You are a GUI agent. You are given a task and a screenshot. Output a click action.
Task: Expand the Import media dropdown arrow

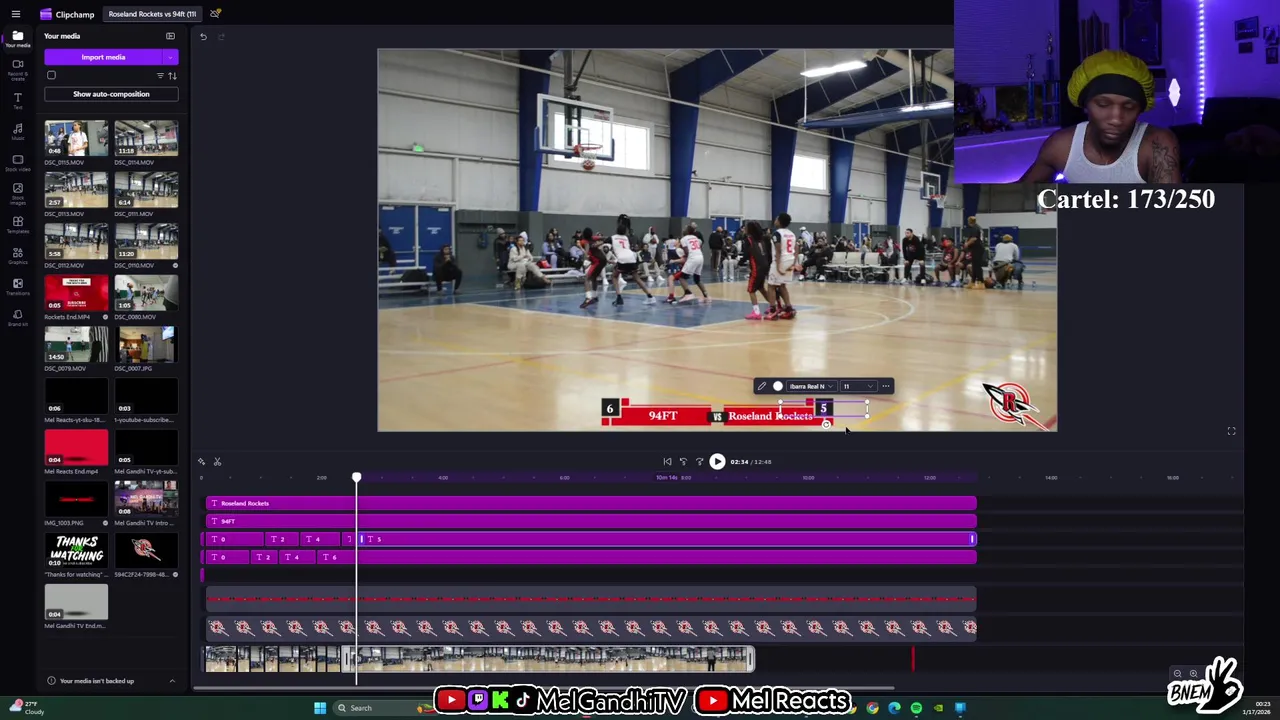pyautogui.click(x=171, y=57)
